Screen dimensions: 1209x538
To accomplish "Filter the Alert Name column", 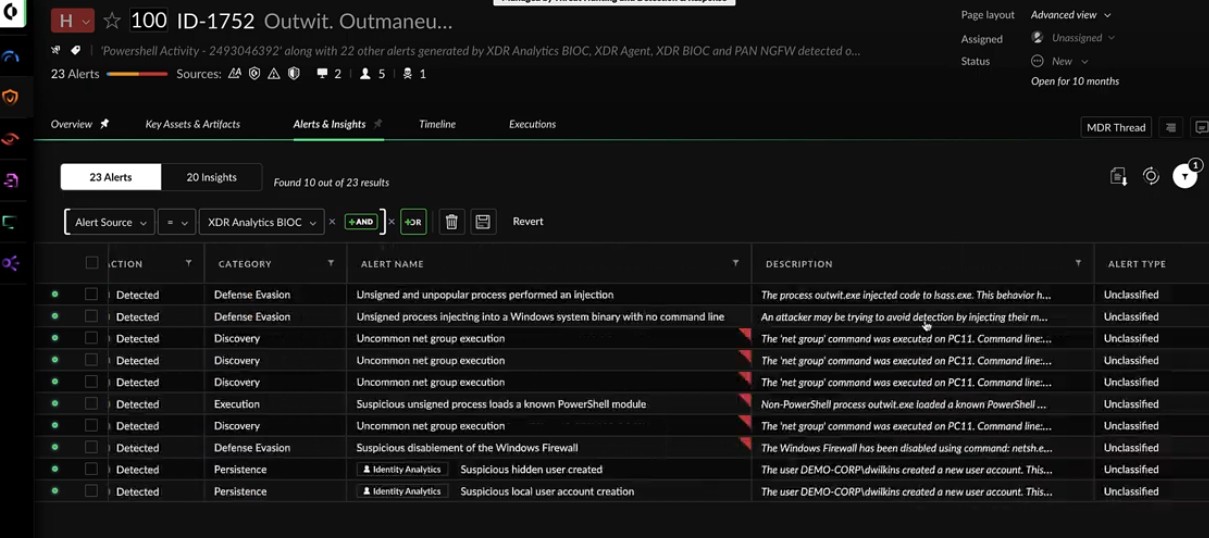I will point(736,263).
